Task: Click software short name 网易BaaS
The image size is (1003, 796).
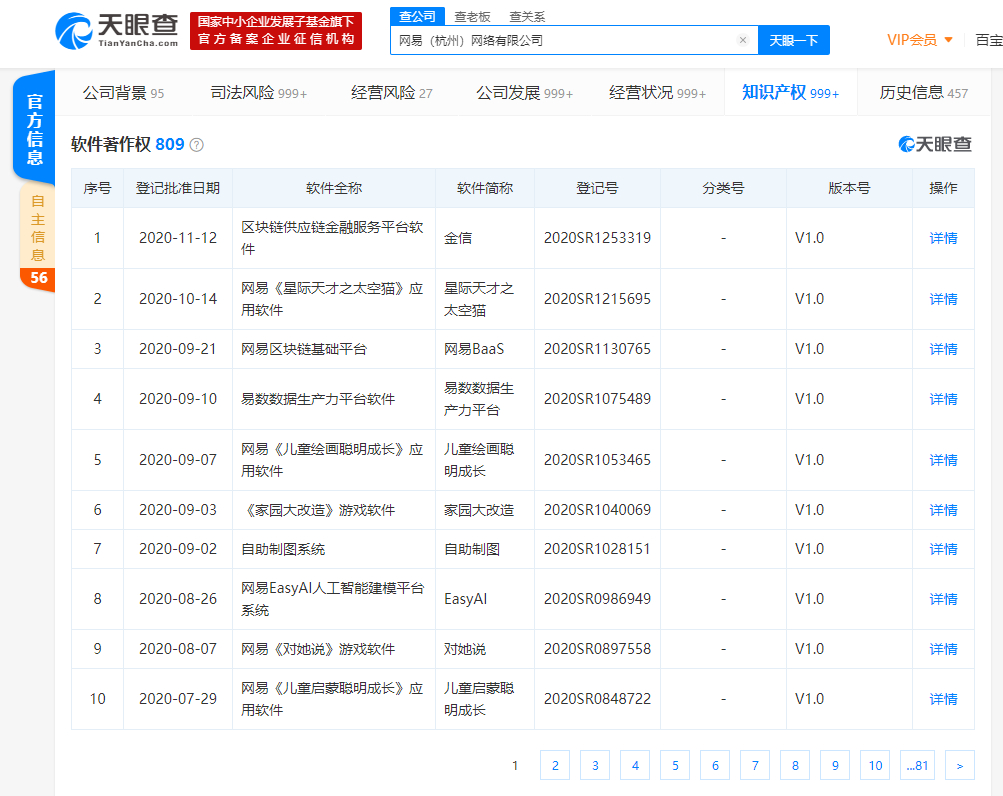Action: tap(474, 349)
